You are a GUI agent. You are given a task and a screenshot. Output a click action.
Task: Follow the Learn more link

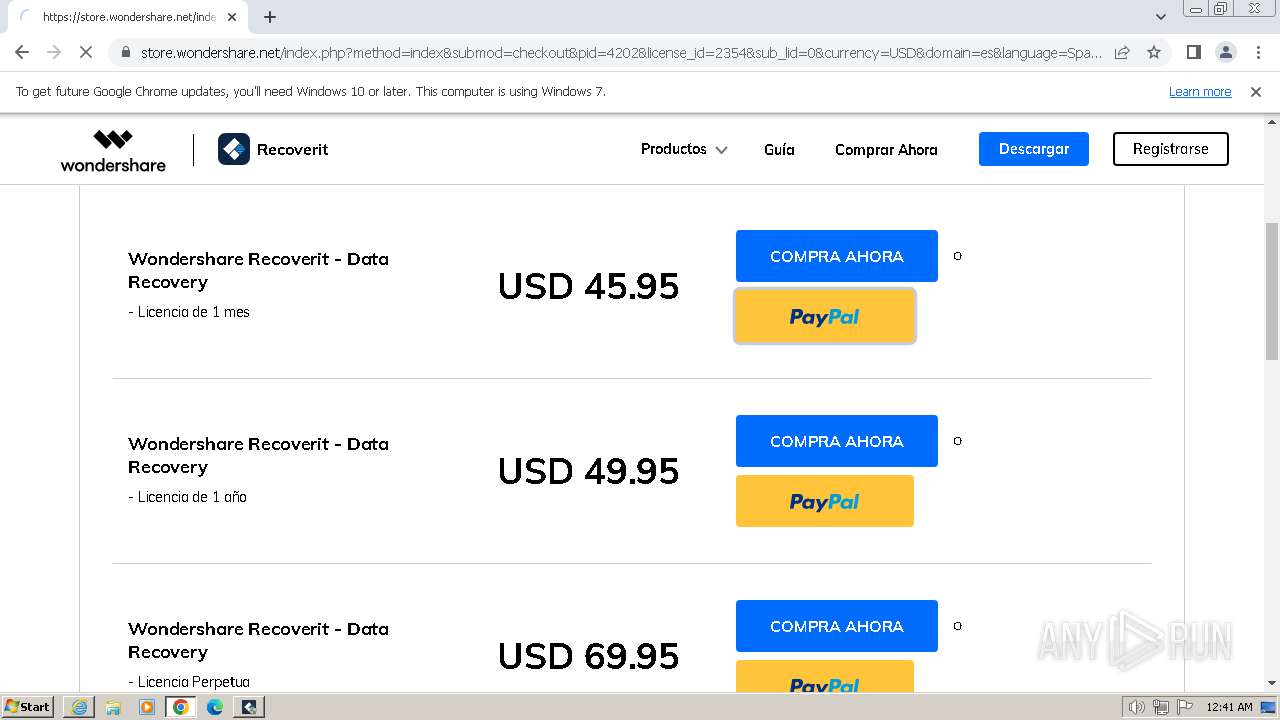point(1200,92)
